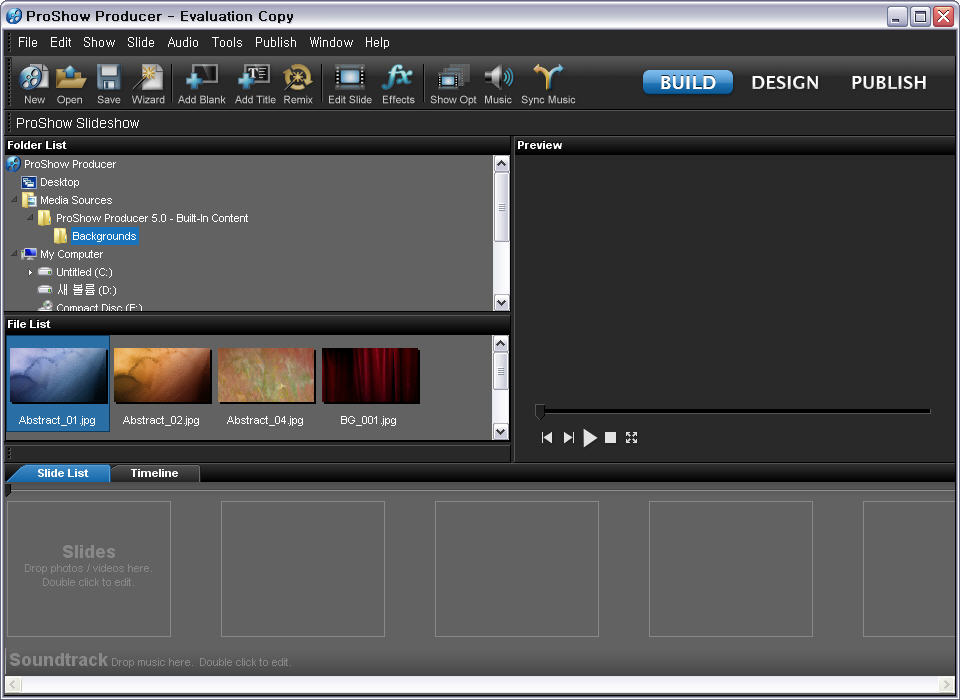Open the Show menu

99,42
